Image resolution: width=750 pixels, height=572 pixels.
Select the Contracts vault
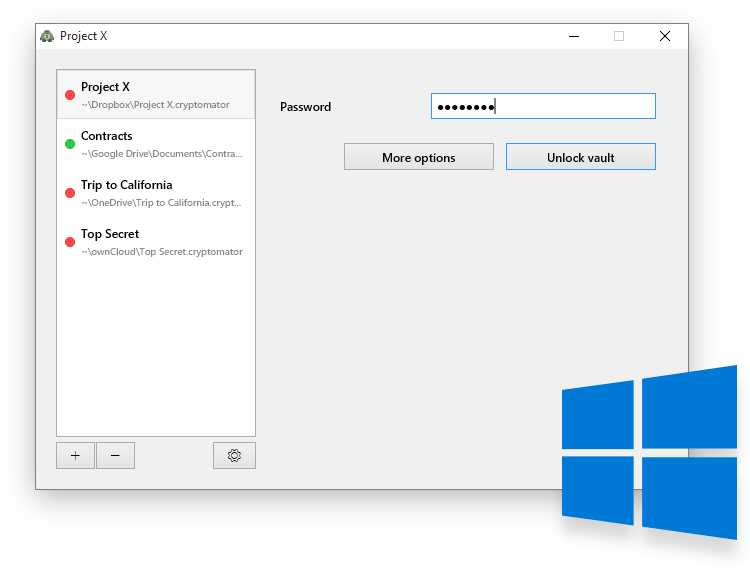click(x=156, y=144)
